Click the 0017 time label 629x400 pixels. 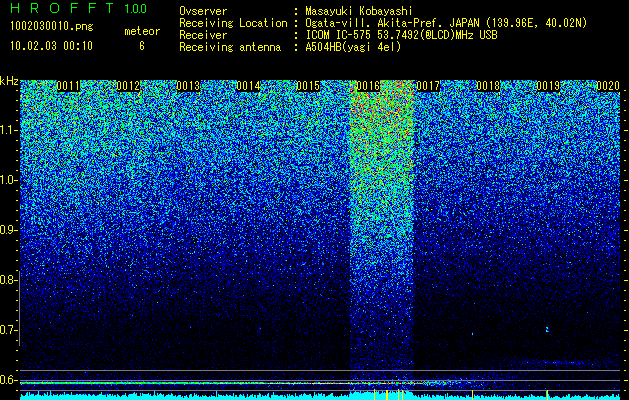point(428,86)
